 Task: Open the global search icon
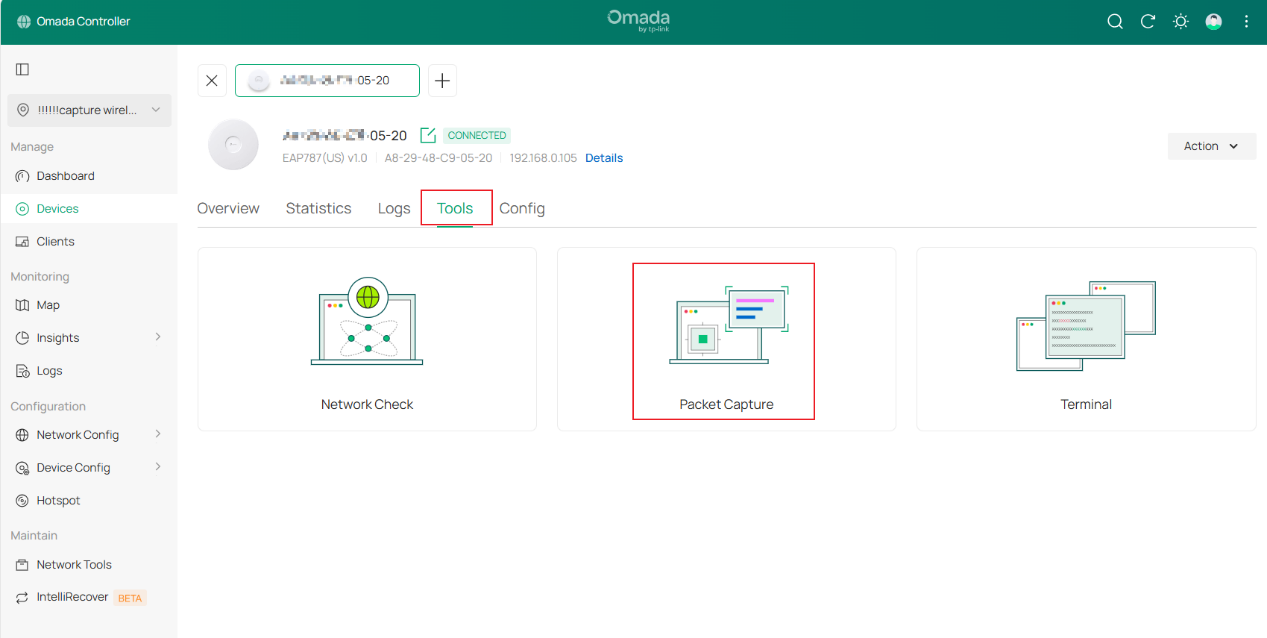tap(1115, 21)
